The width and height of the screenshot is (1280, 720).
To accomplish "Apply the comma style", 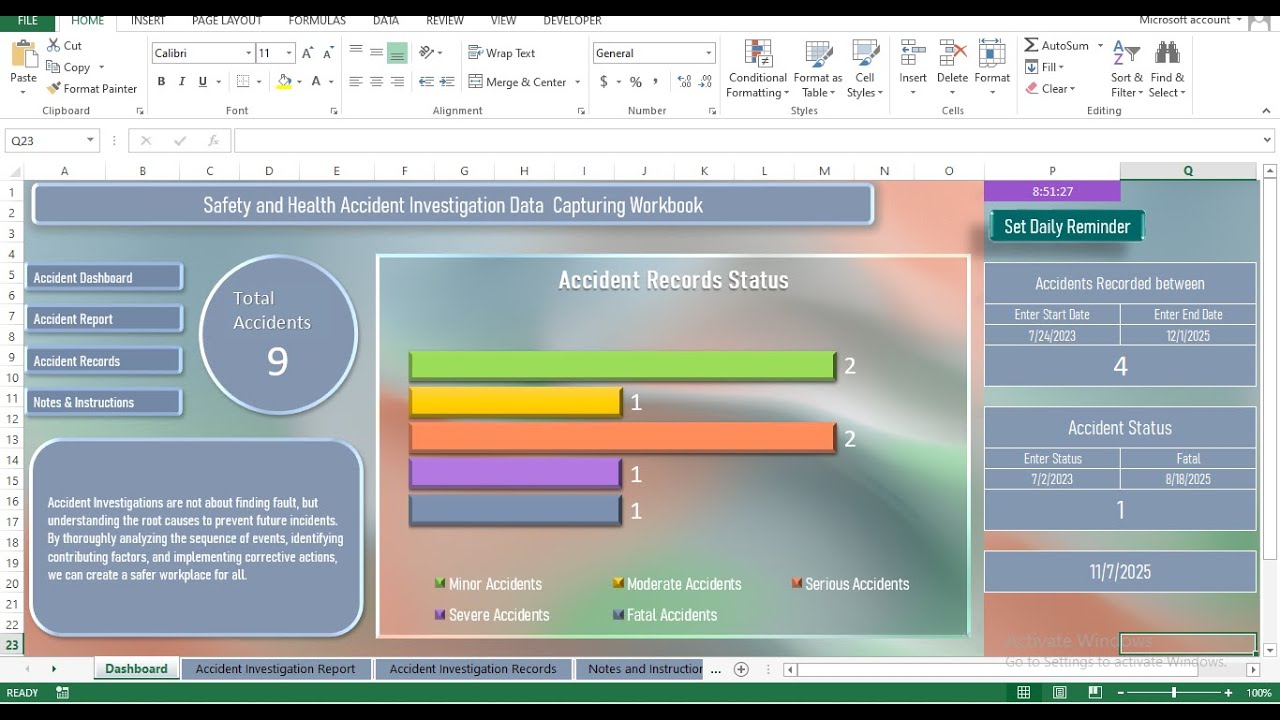I will (656, 82).
